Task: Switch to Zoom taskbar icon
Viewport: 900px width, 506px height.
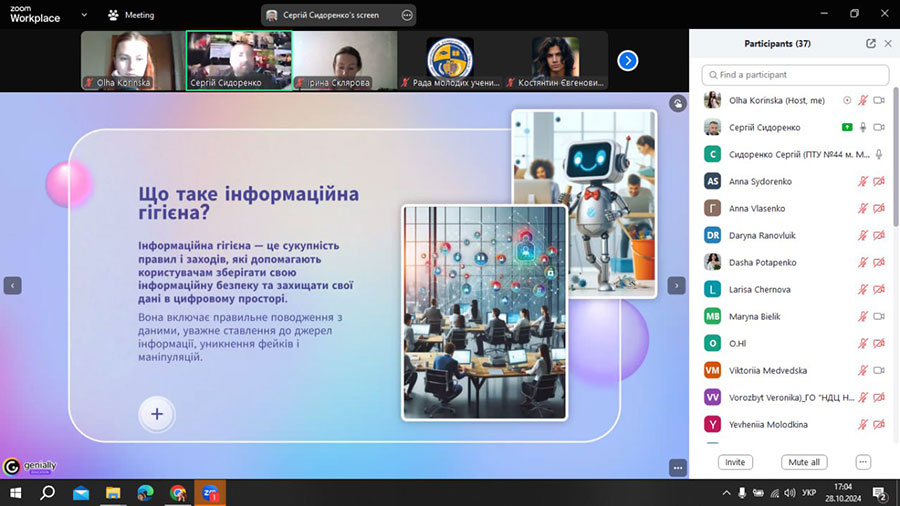Action: [x=210, y=493]
